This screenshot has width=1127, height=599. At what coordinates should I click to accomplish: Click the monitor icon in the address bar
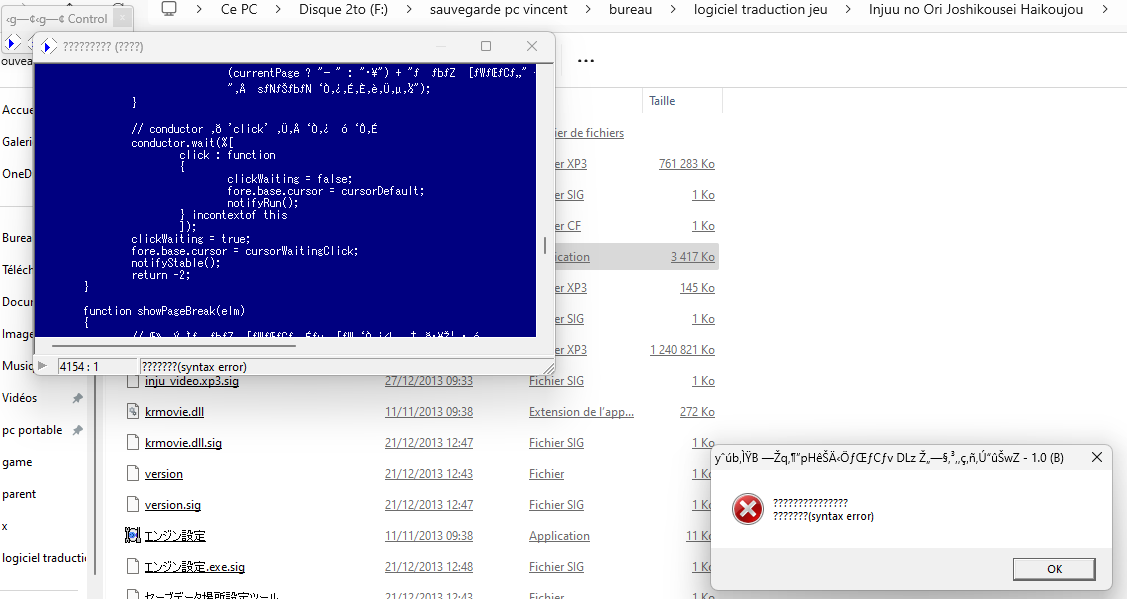[169, 9]
